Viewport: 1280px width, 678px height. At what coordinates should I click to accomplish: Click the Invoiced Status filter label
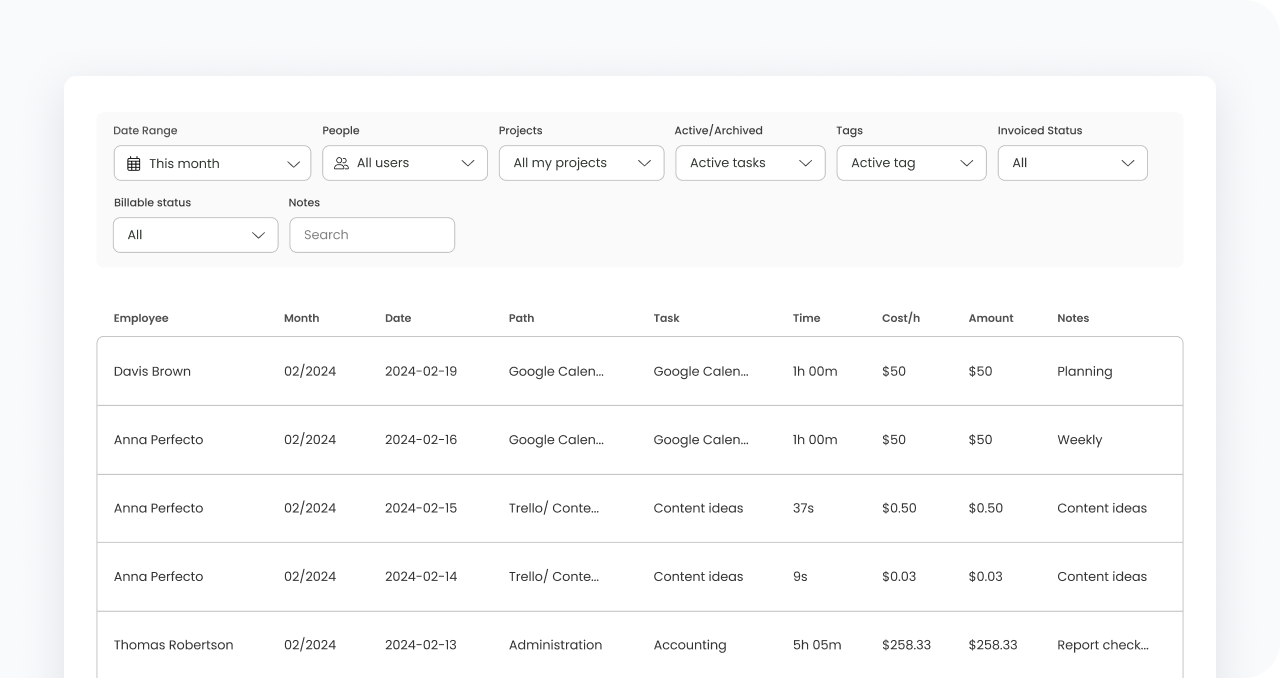1040,131
